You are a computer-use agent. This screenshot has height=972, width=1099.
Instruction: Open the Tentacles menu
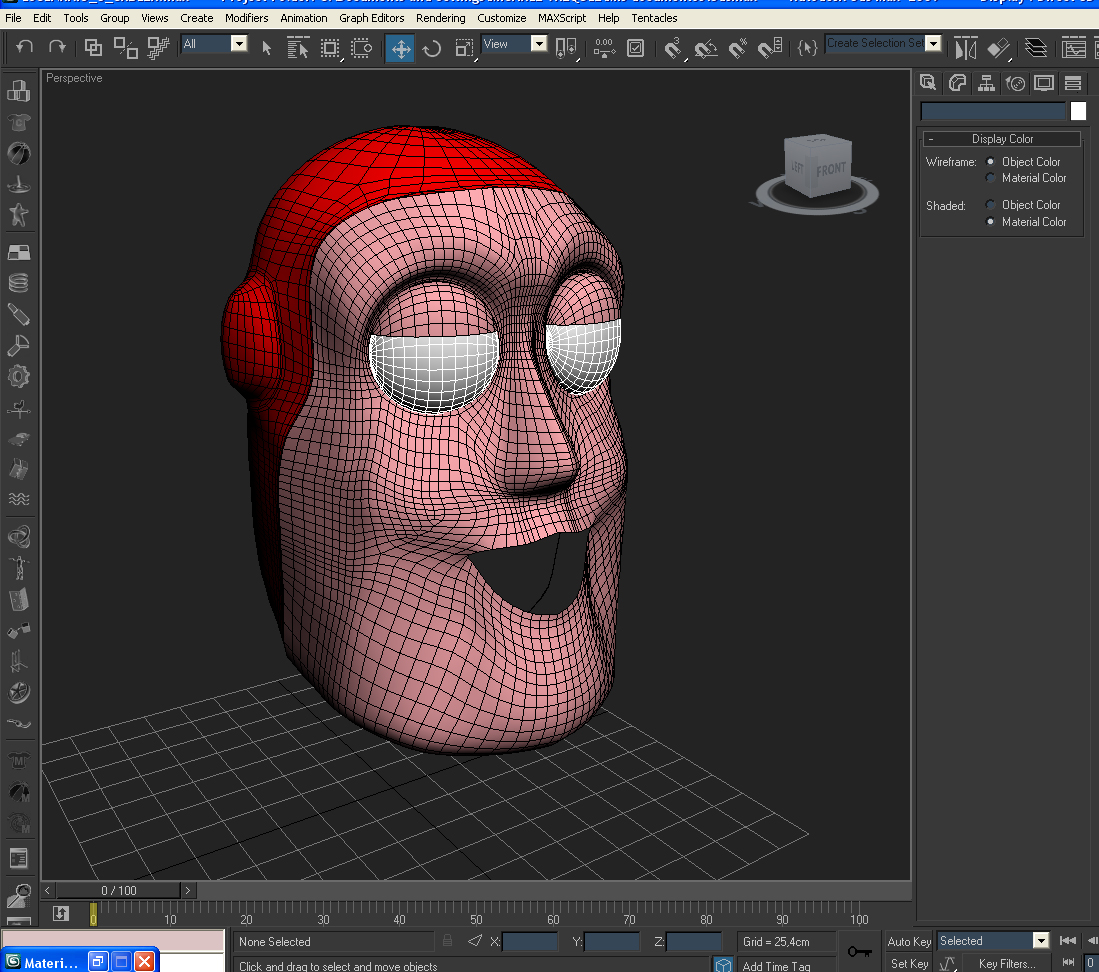654,18
